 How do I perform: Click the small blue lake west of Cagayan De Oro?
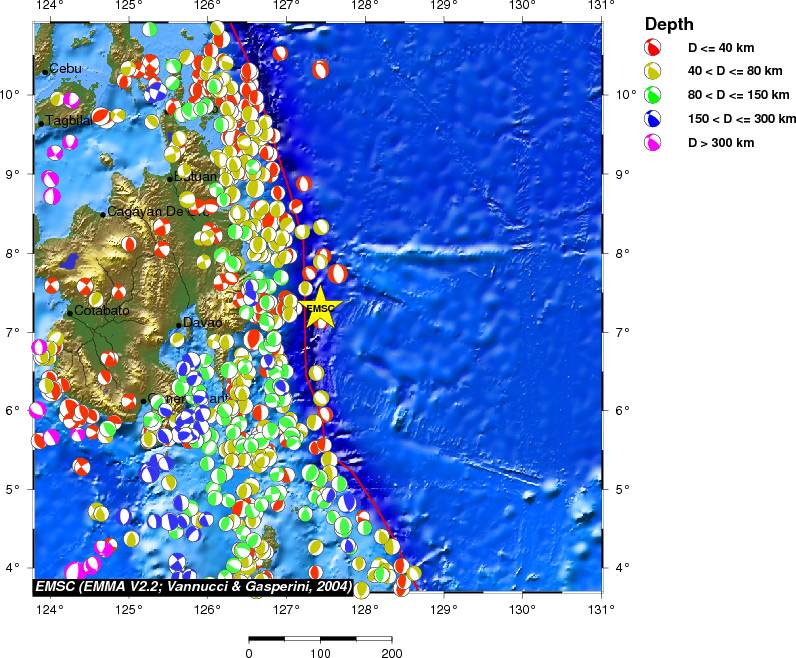coord(69,262)
